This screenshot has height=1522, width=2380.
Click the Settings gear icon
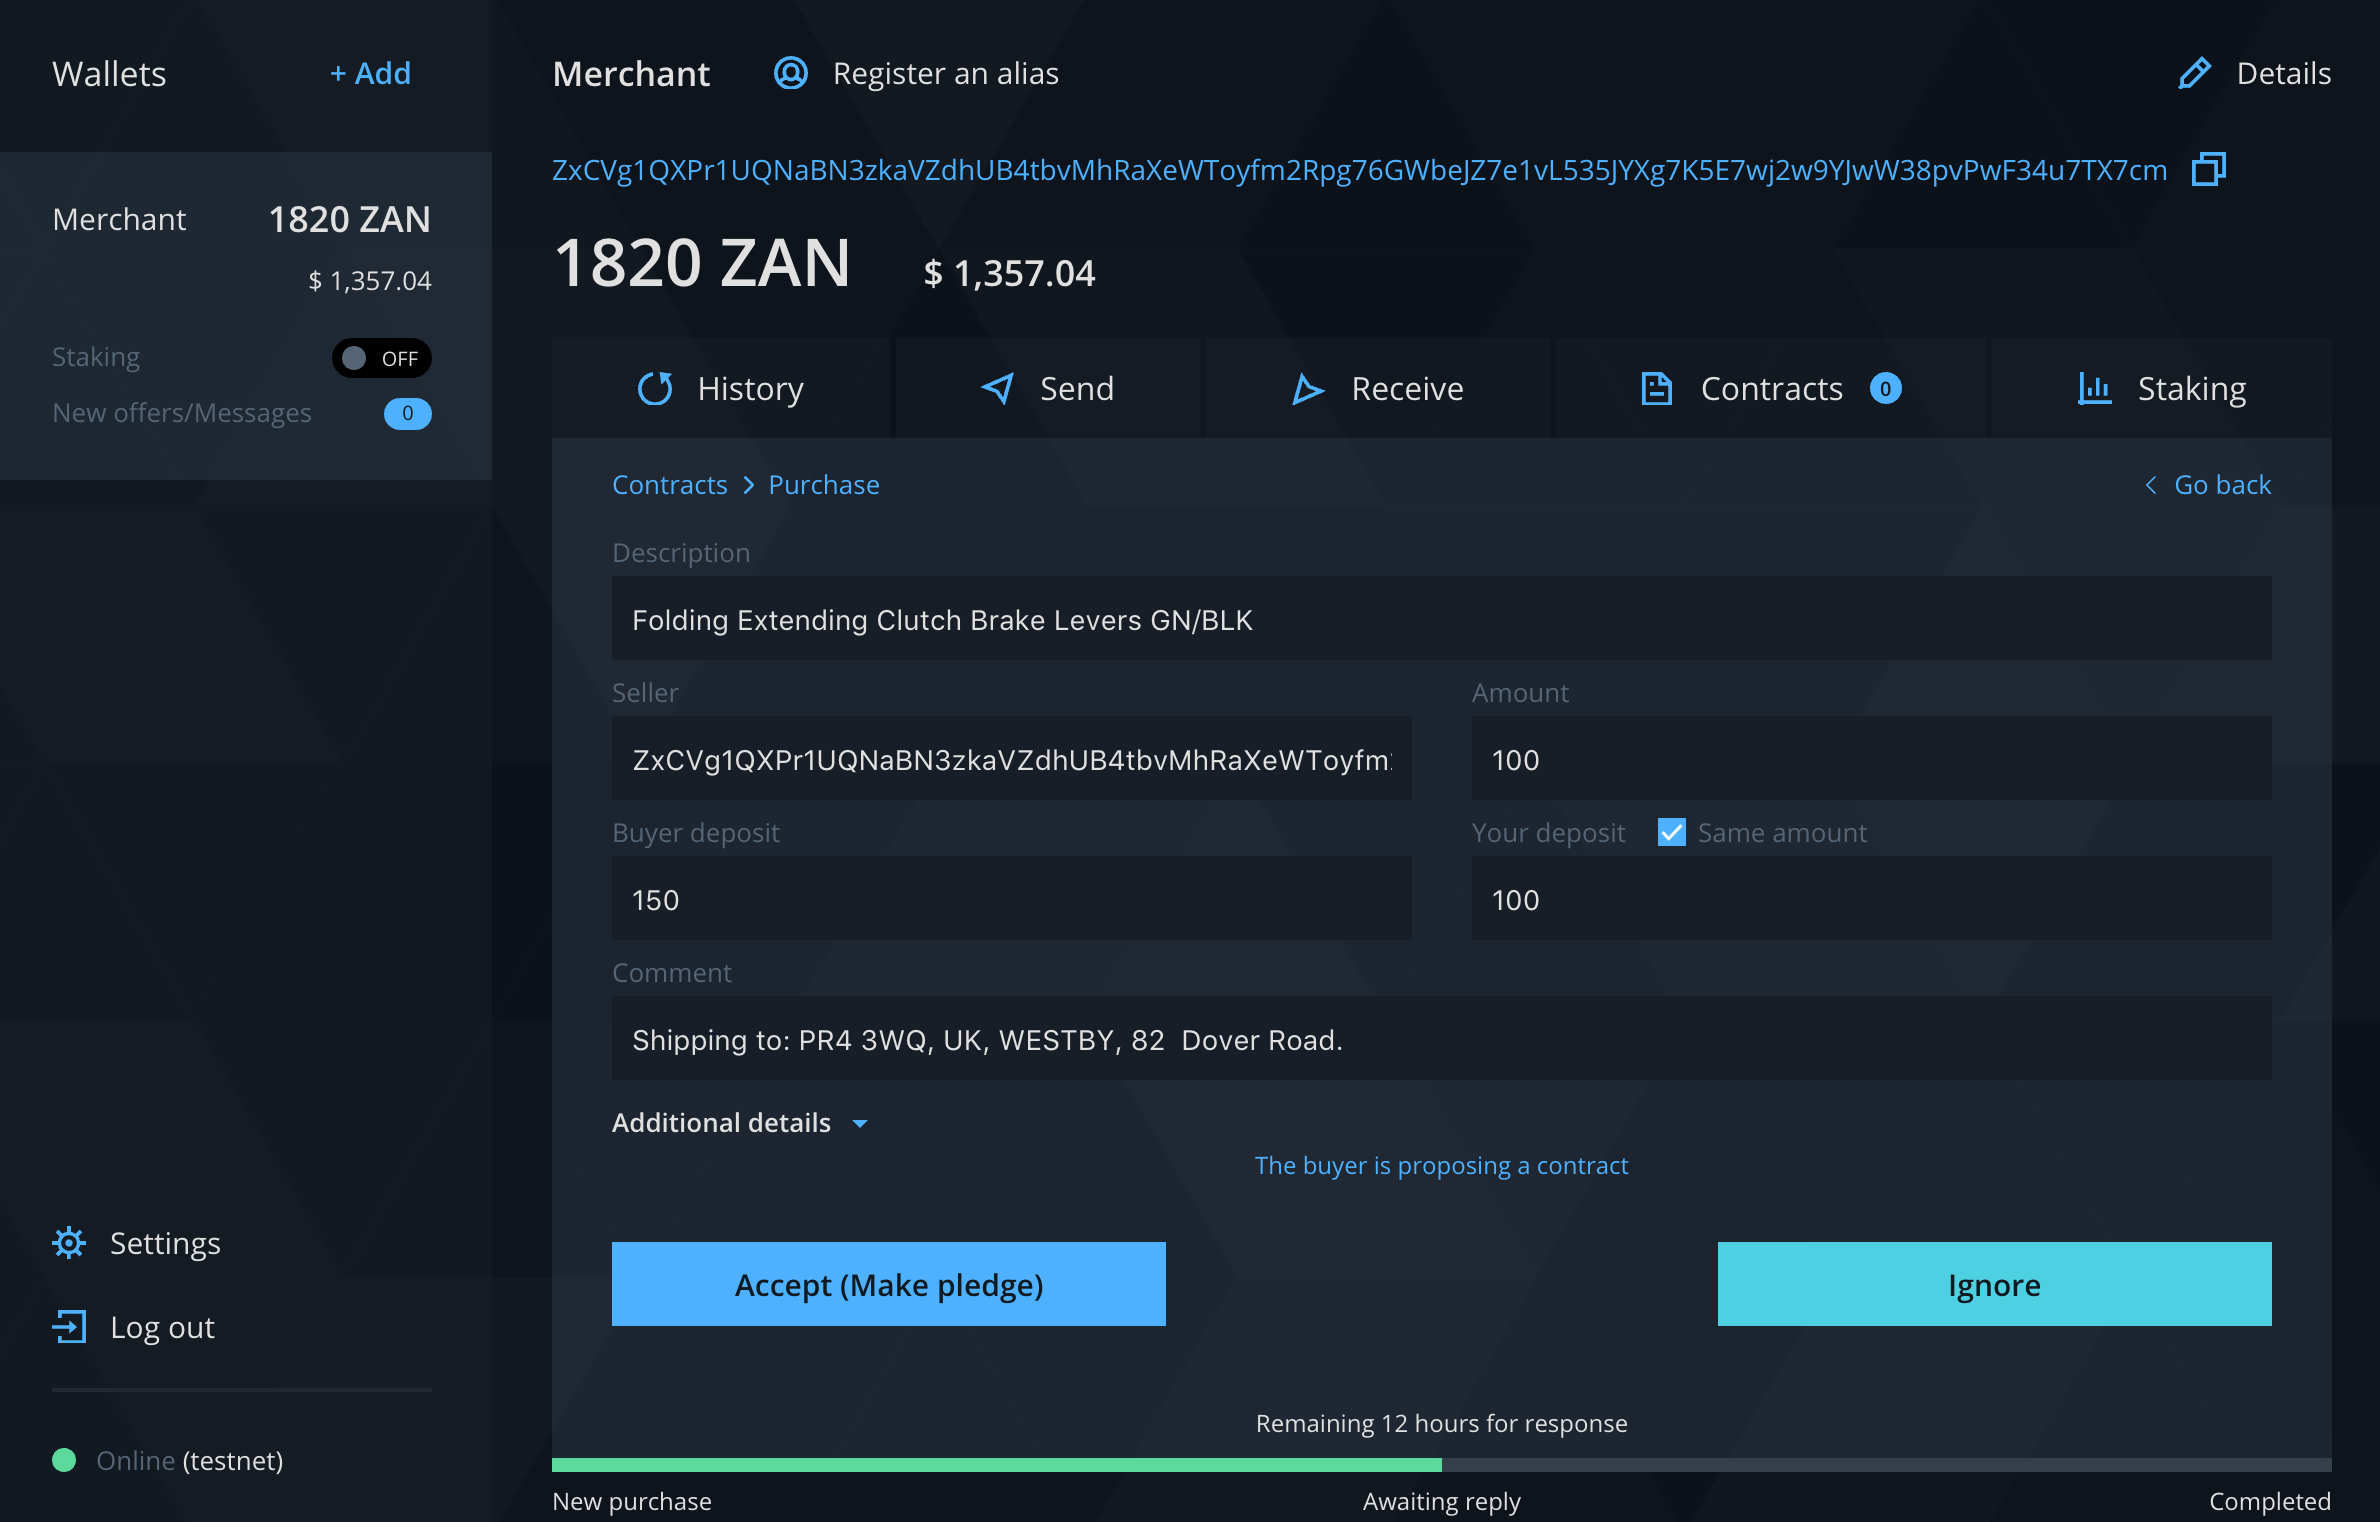(x=69, y=1243)
